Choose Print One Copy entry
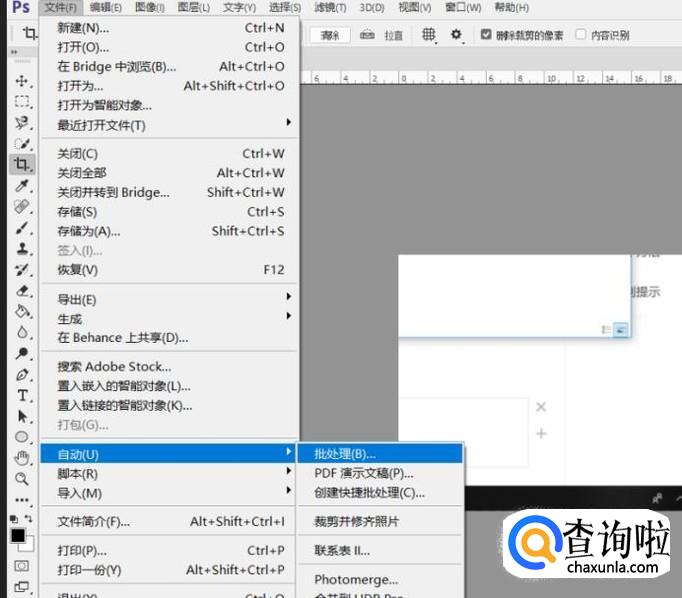Image resolution: width=682 pixels, height=598 pixels. 170,570
